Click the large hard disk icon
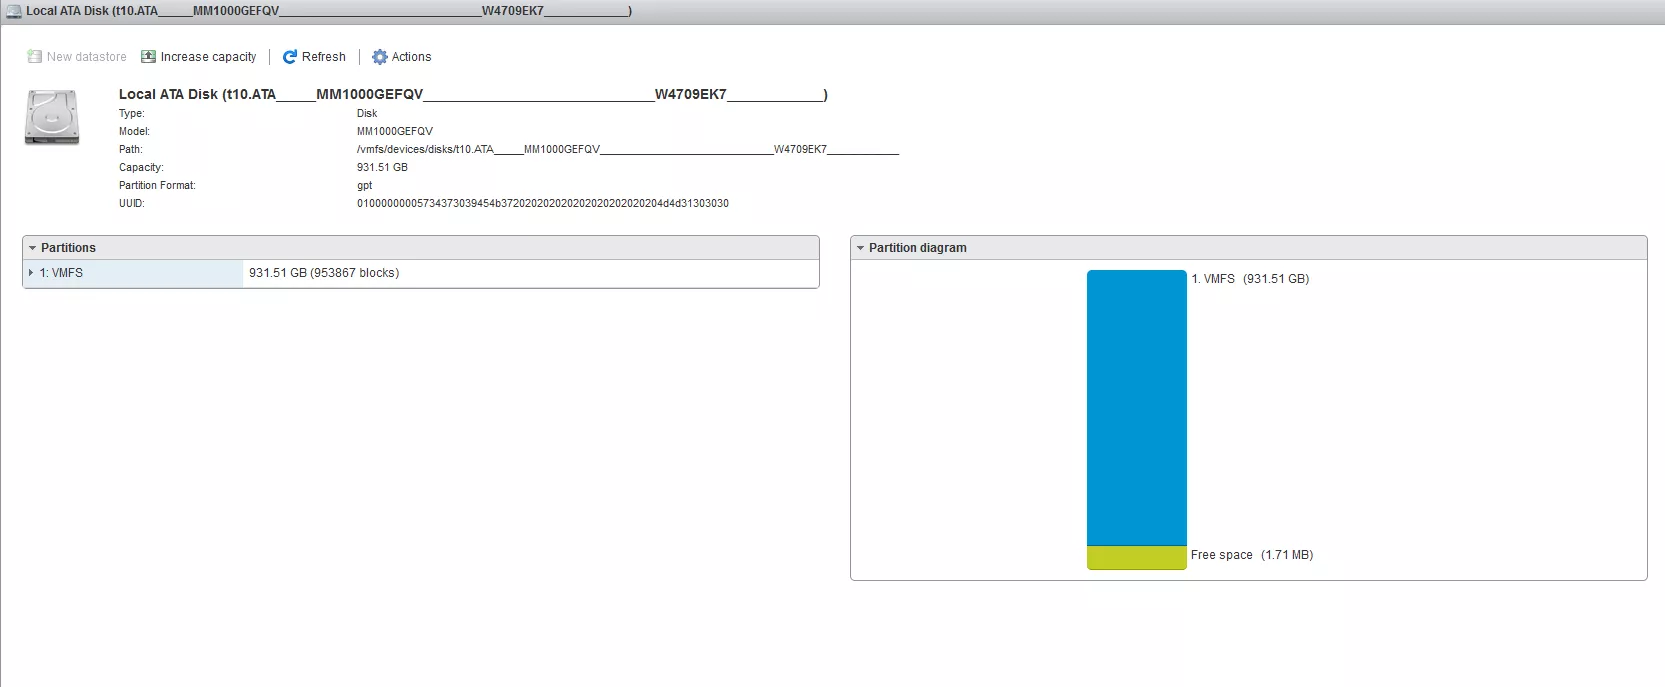This screenshot has width=1665, height=687. tap(52, 117)
